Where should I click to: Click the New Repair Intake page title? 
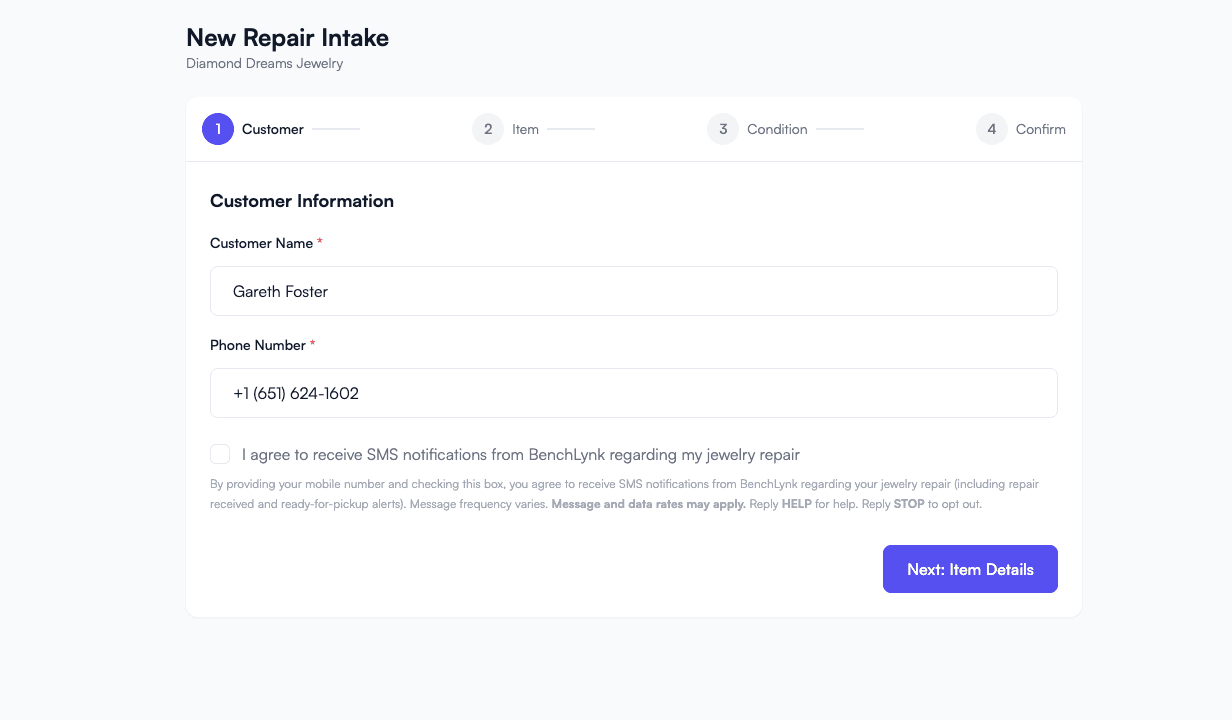(287, 37)
